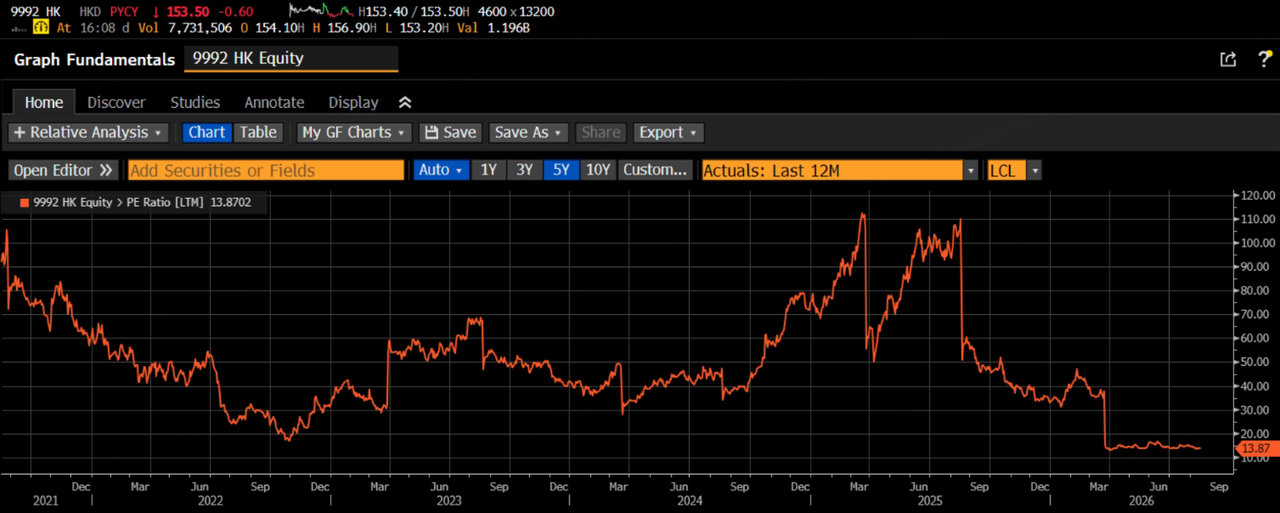Select the 10Y time range
1280x513 pixels.
tap(598, 170)
